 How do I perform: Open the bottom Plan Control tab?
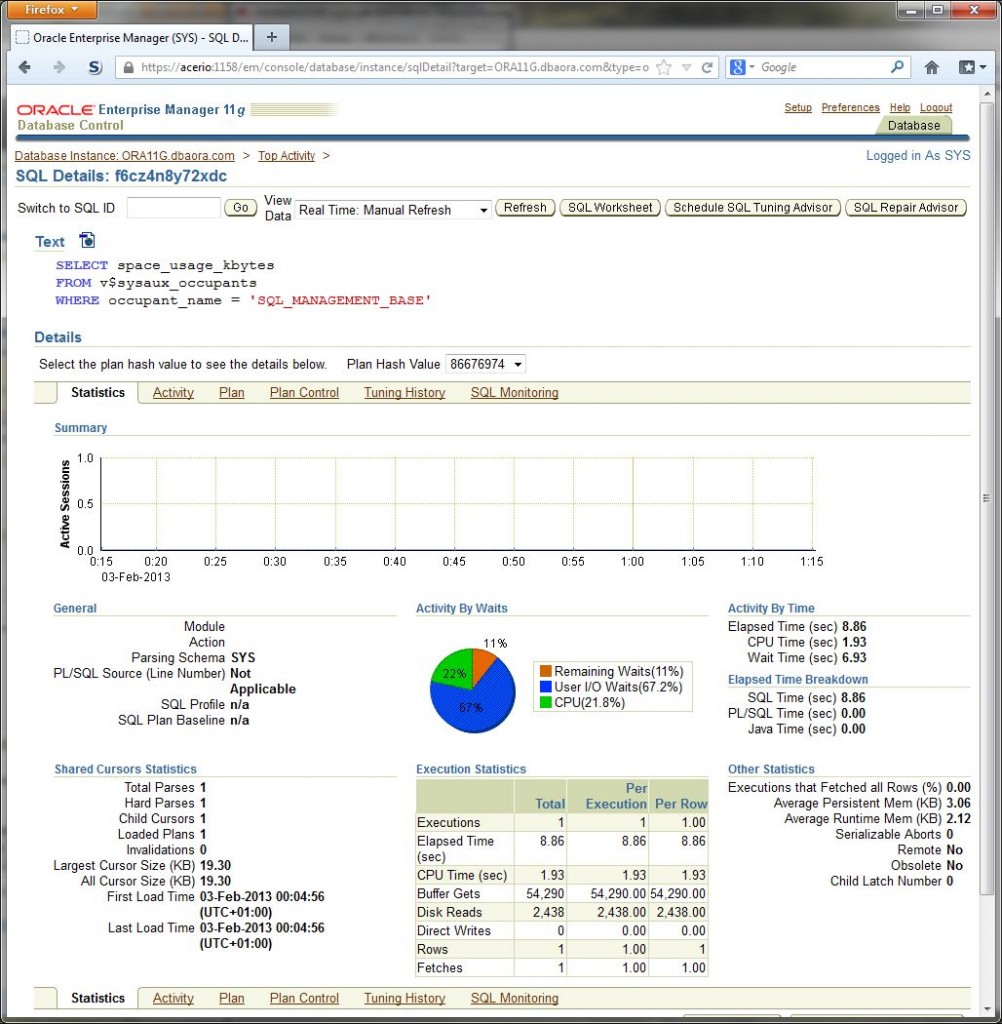[304, 998]
